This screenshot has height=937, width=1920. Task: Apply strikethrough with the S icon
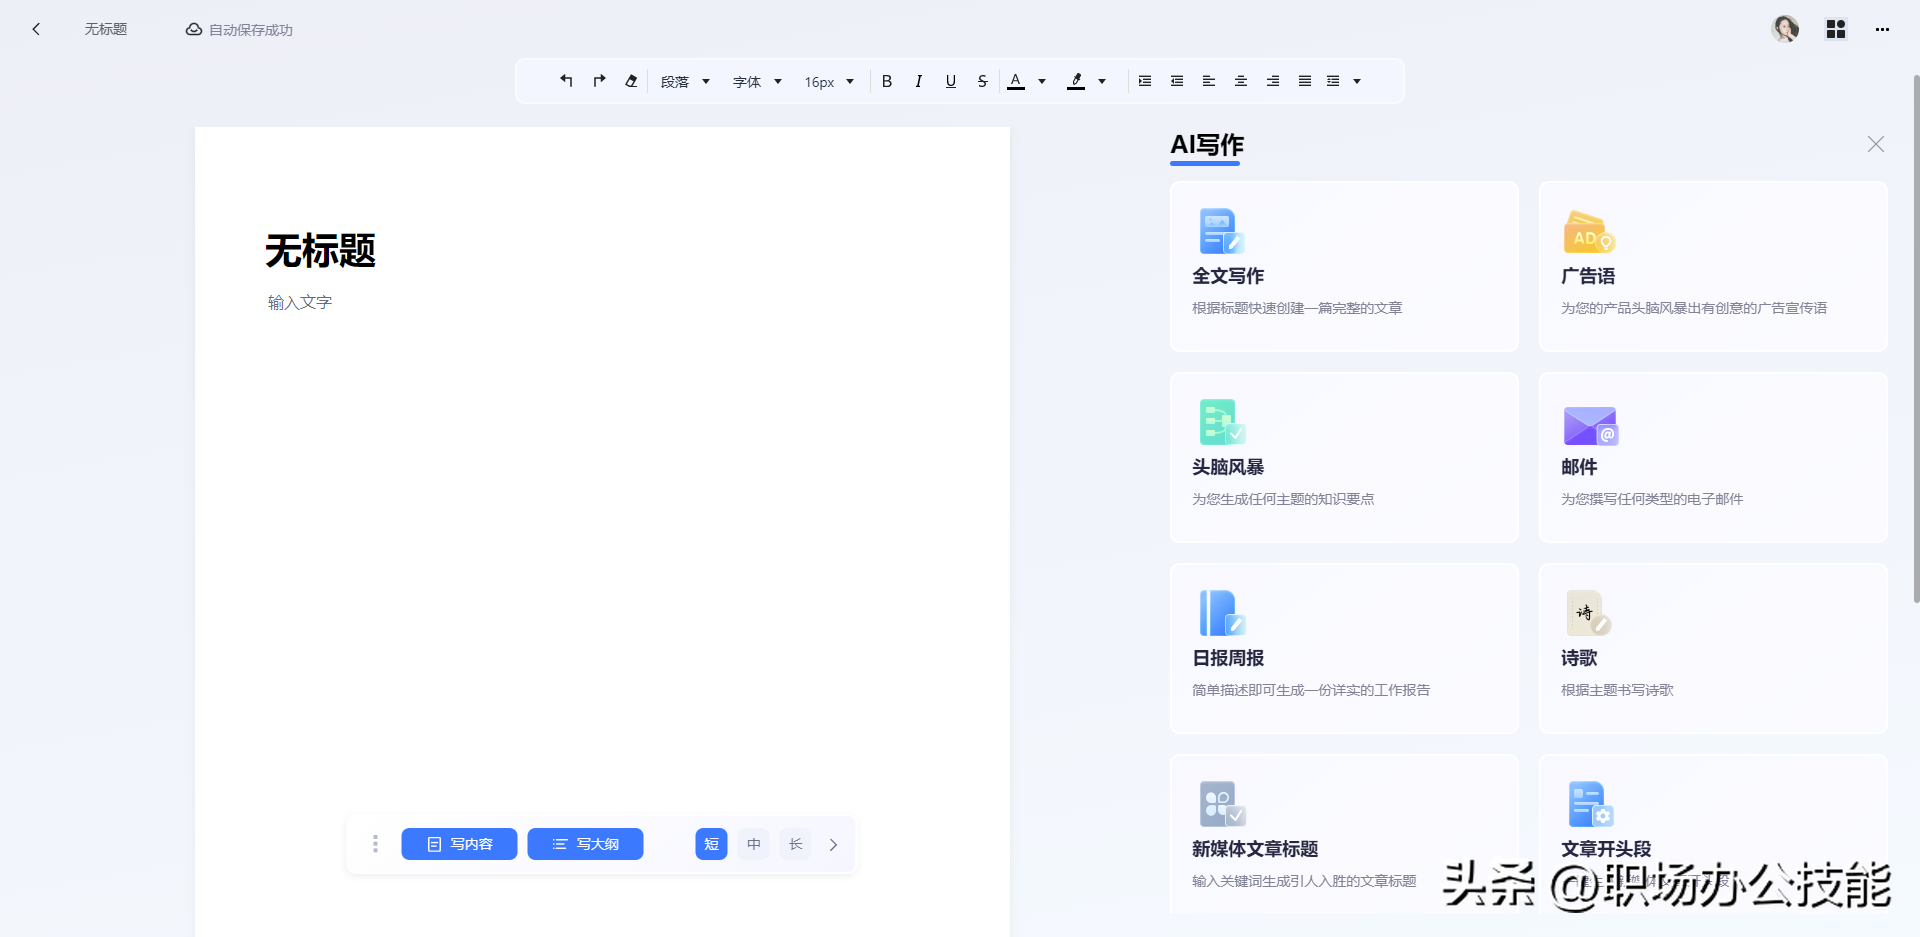[983, 81]
